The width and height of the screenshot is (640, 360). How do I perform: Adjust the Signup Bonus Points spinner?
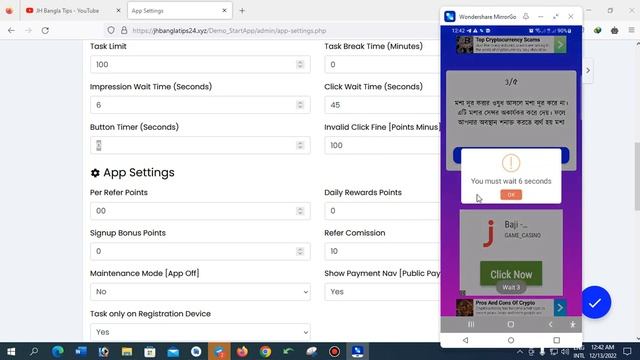click(x=300, y=251)
